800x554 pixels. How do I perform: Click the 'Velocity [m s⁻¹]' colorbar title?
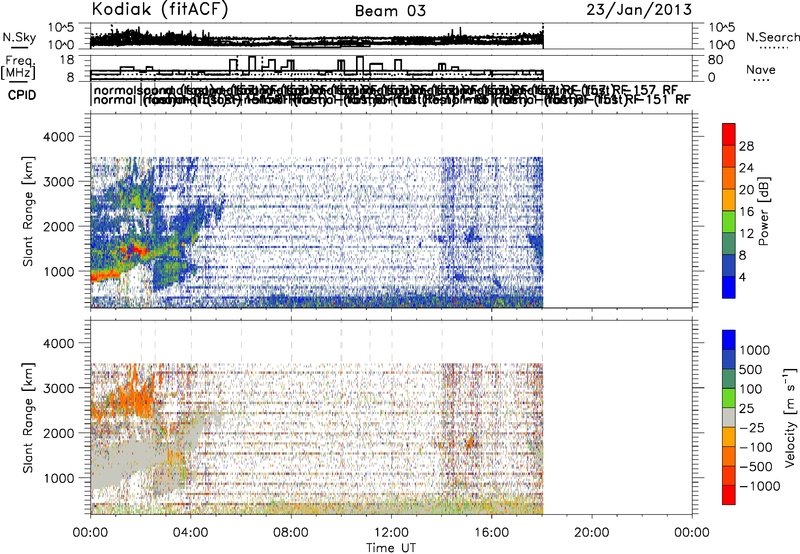pyautogui.click(x=790, y=418)
